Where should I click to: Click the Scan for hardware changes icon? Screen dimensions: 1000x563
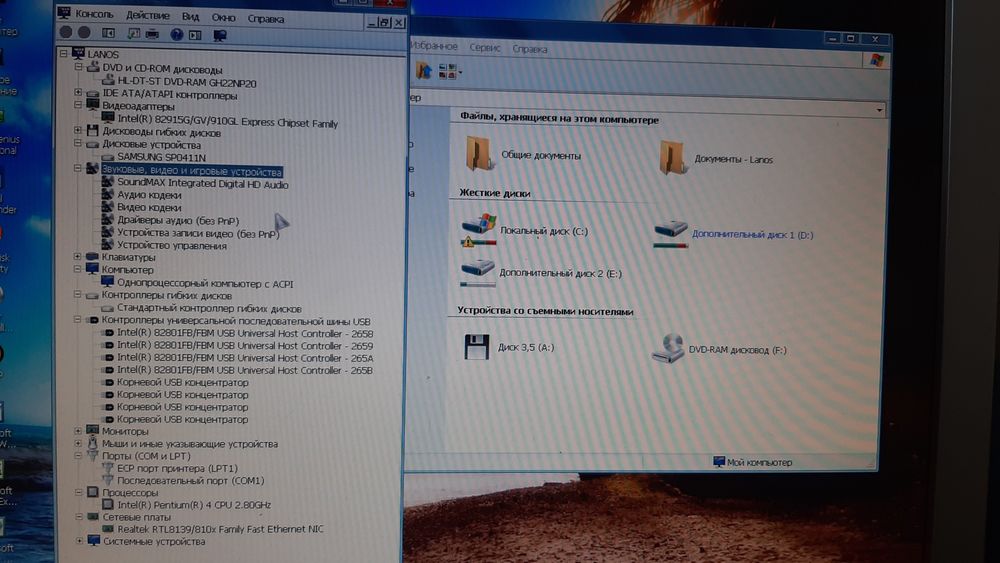[219, 36]
